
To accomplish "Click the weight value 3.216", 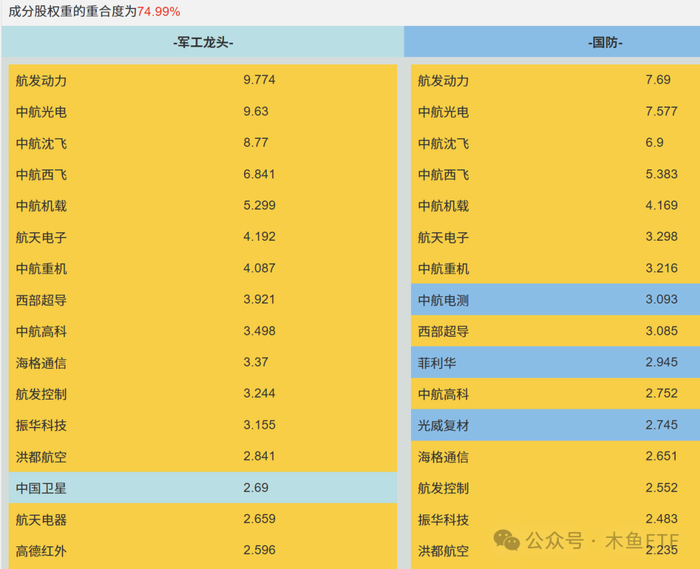I will (x=662, y=268).
